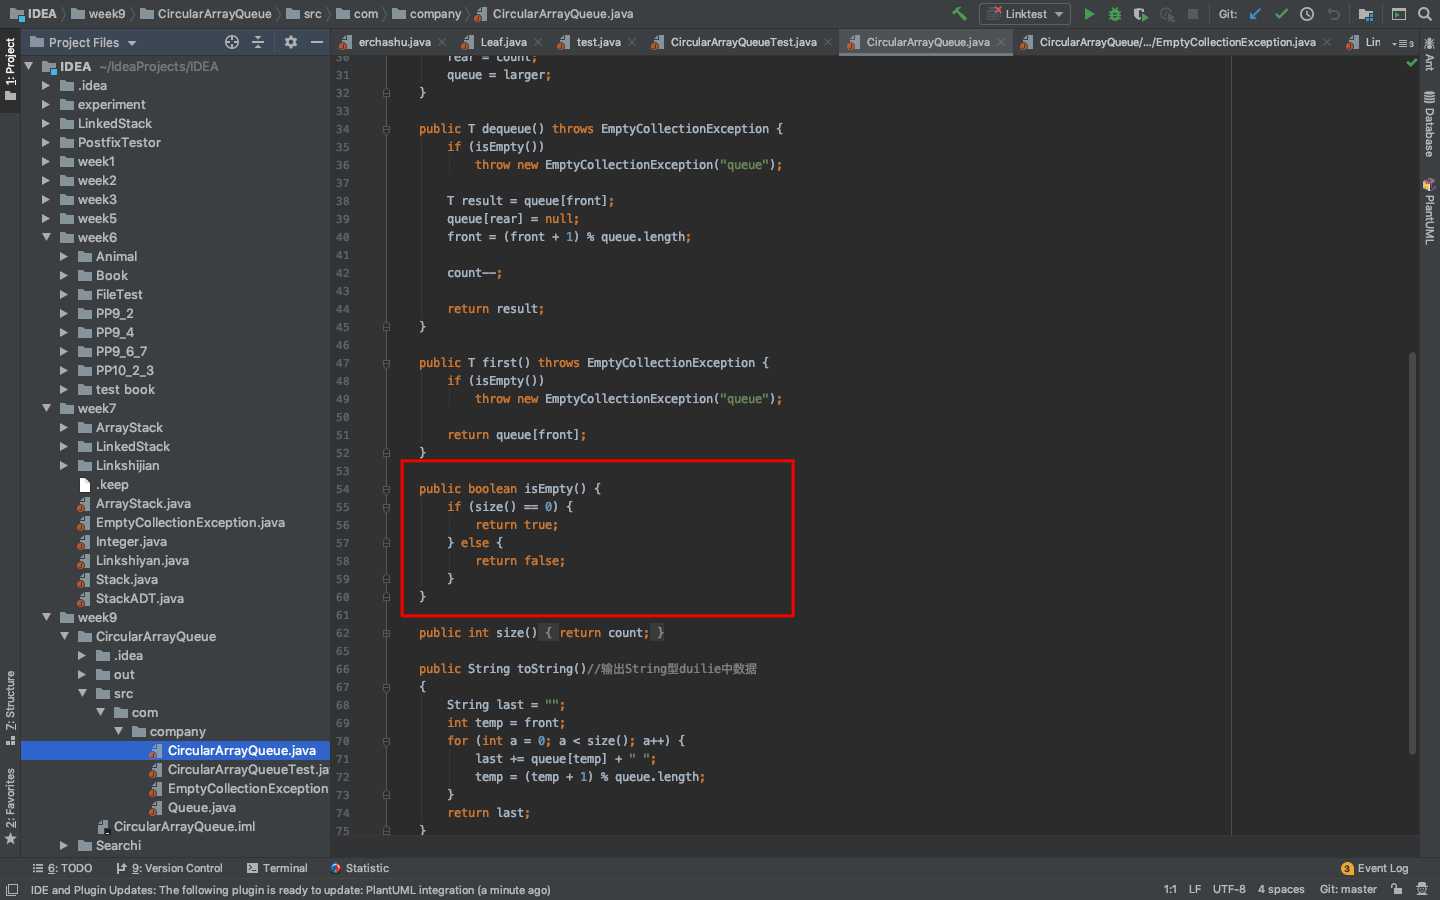
Task: Open Database tool window
Action: 1429,125
